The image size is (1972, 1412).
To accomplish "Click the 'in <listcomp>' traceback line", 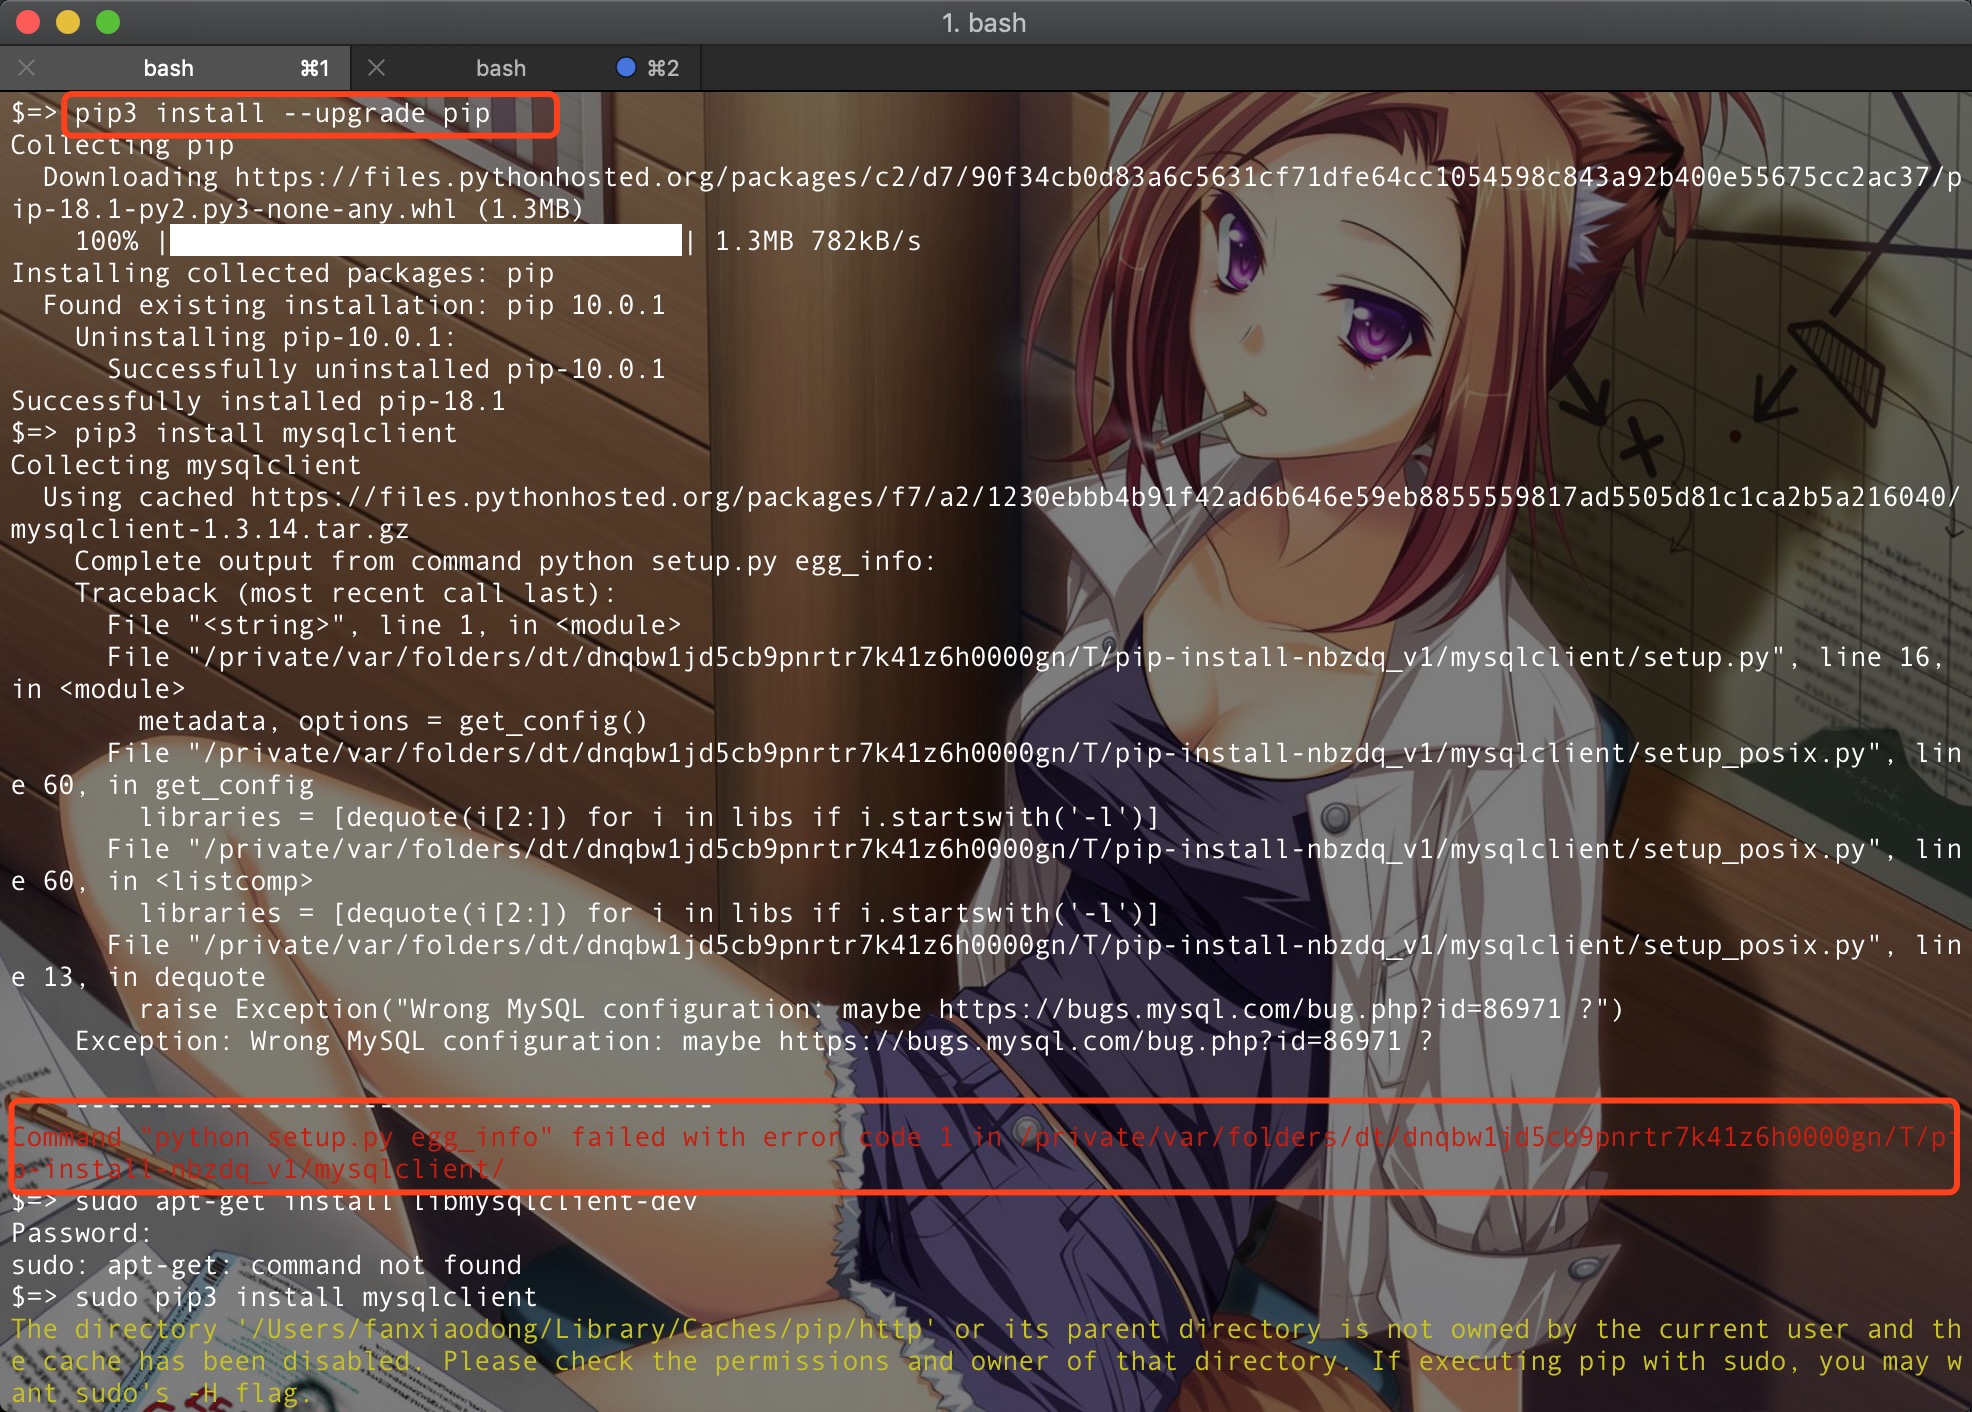I will tap(162, 881).
